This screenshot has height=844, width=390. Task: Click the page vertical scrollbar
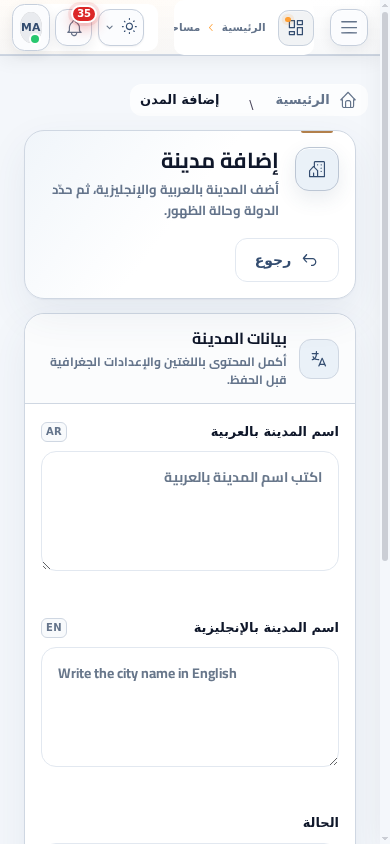[385, 285]
